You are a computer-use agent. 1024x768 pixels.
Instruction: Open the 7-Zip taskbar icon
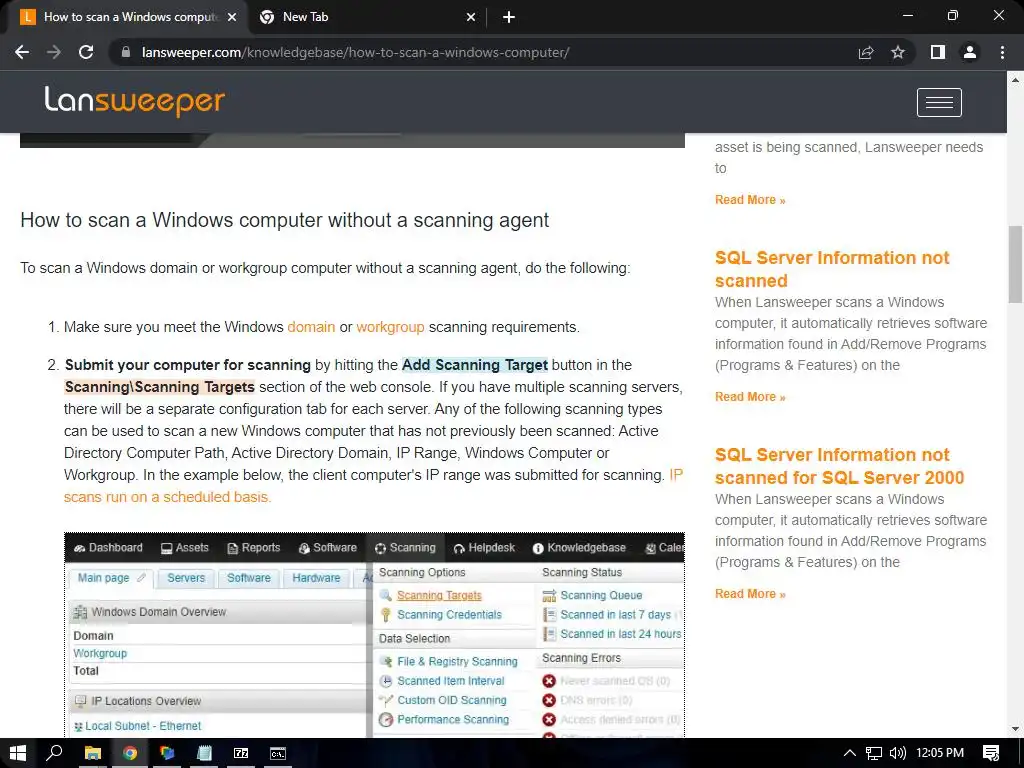(x=241, y=753)
